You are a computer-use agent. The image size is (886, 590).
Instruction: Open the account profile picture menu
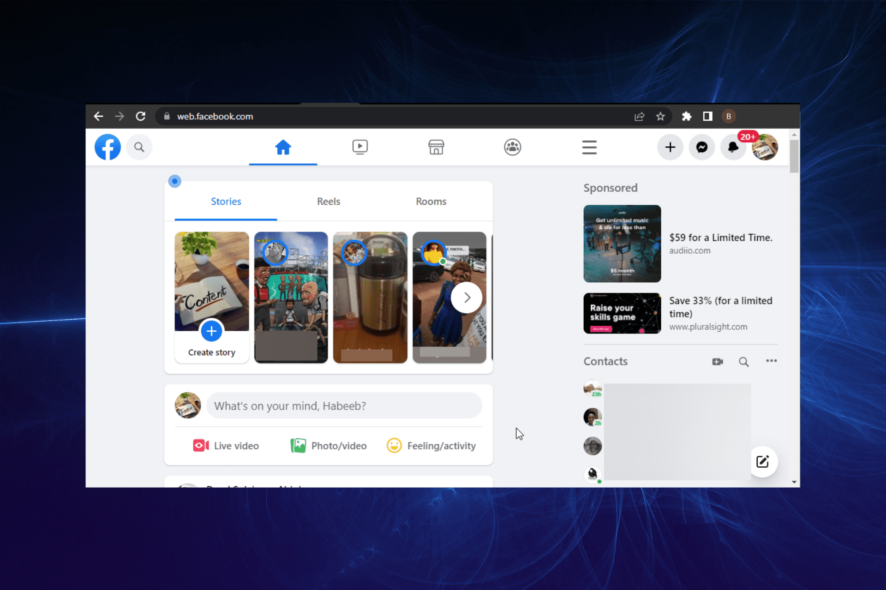click(765, 148)
